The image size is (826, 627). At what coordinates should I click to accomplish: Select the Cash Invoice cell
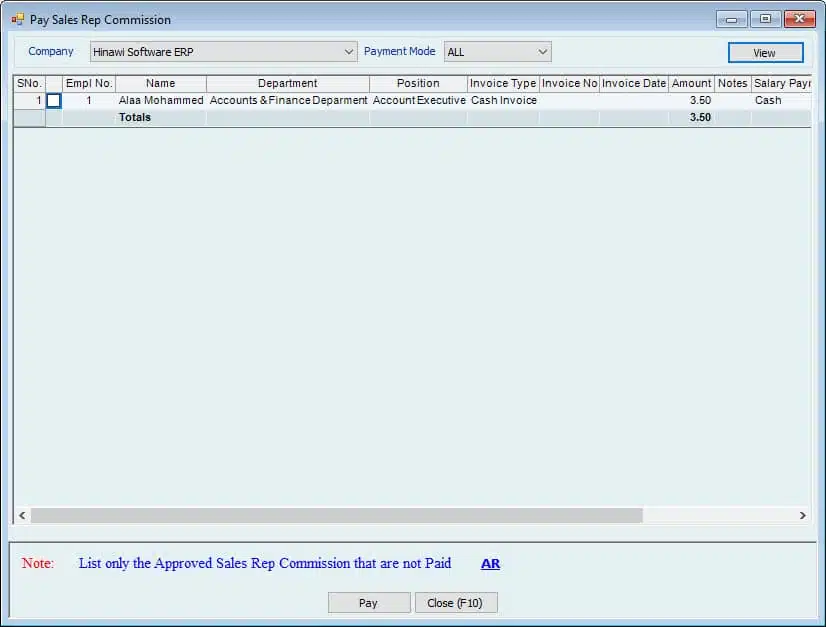(504, 100)
